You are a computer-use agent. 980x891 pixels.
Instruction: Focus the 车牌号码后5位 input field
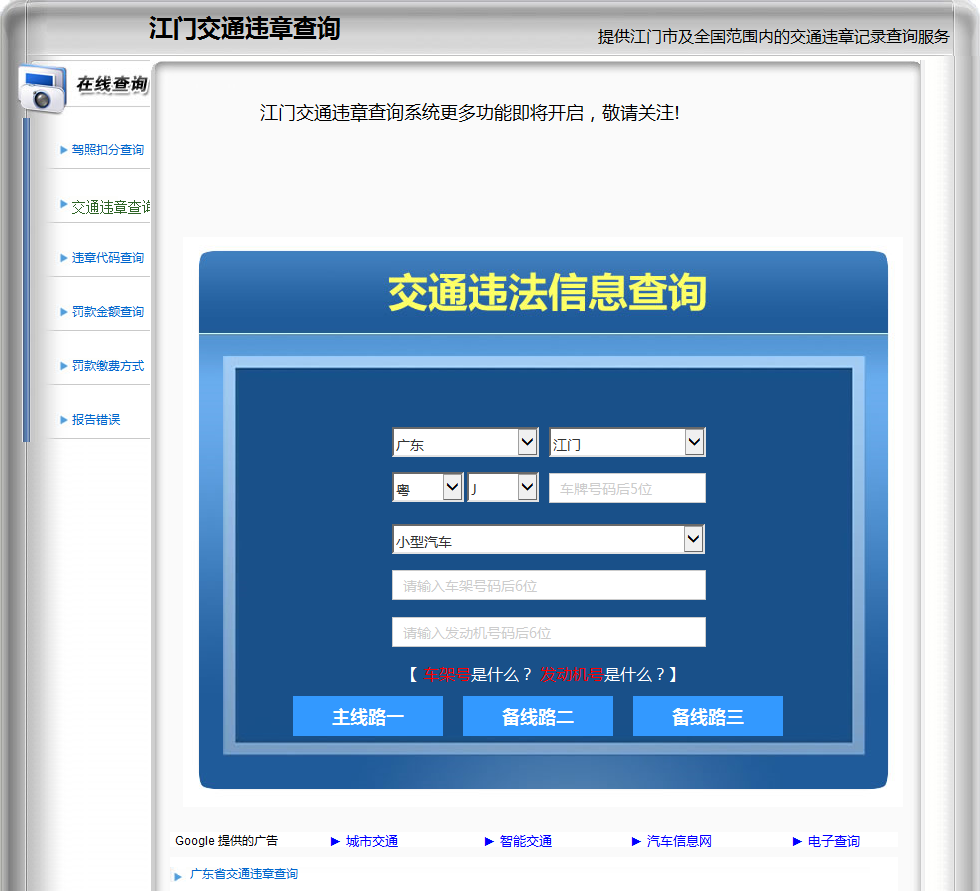click(x=627, y=488)
